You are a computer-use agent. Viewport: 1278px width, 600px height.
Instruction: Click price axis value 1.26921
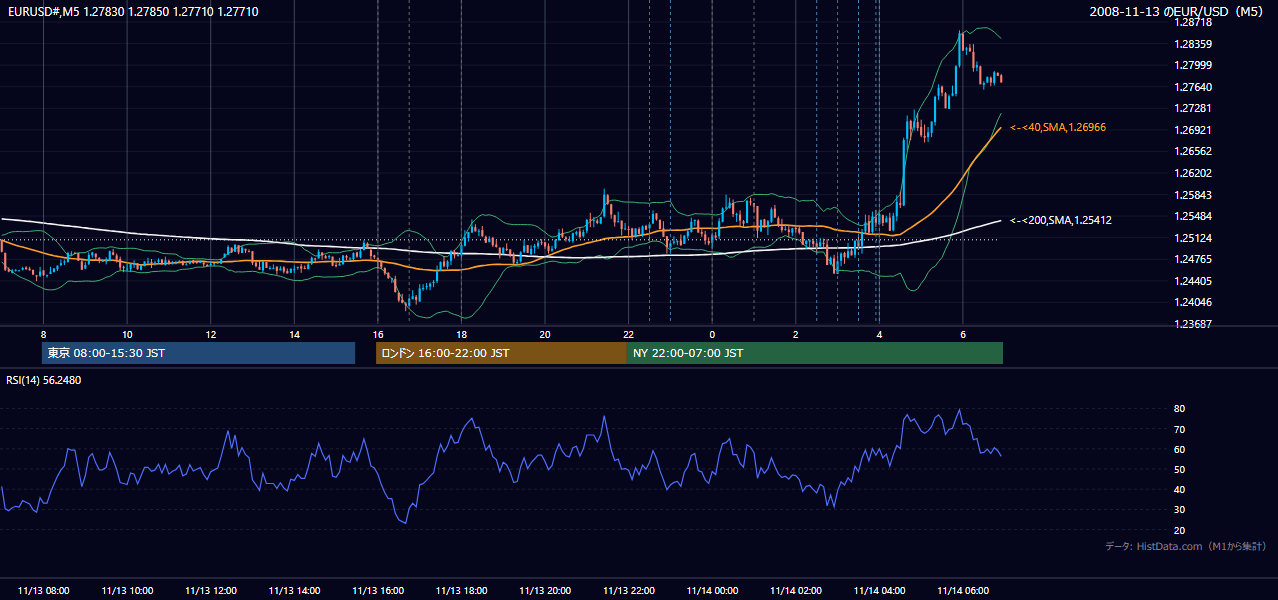point(1193,130)
